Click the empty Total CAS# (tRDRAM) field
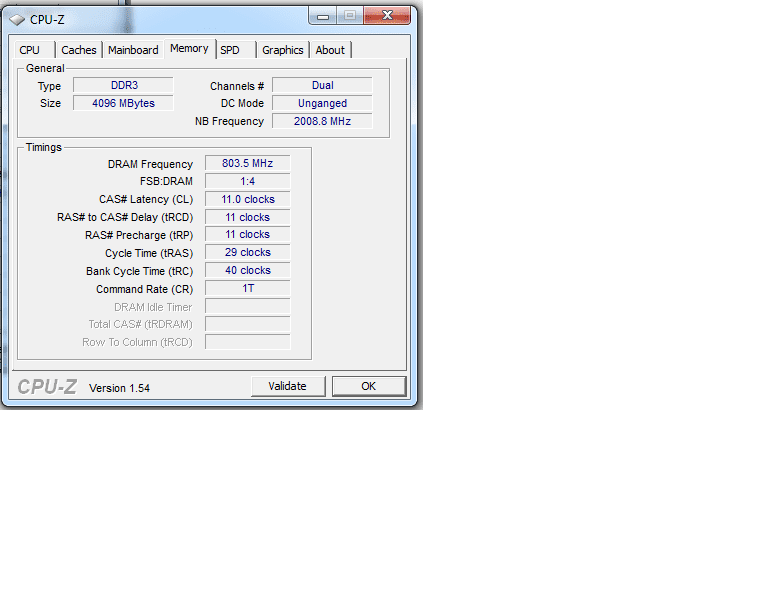The image size is (768, 614). pos(248,324)
